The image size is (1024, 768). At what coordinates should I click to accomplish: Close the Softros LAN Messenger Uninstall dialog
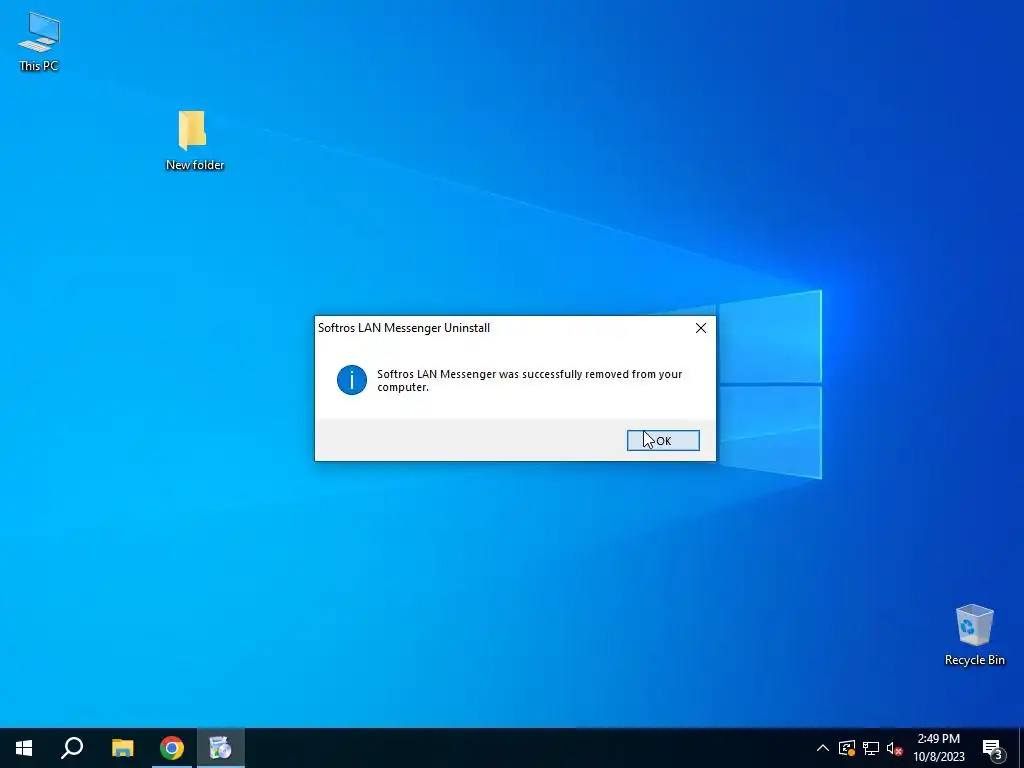point(701,328)
